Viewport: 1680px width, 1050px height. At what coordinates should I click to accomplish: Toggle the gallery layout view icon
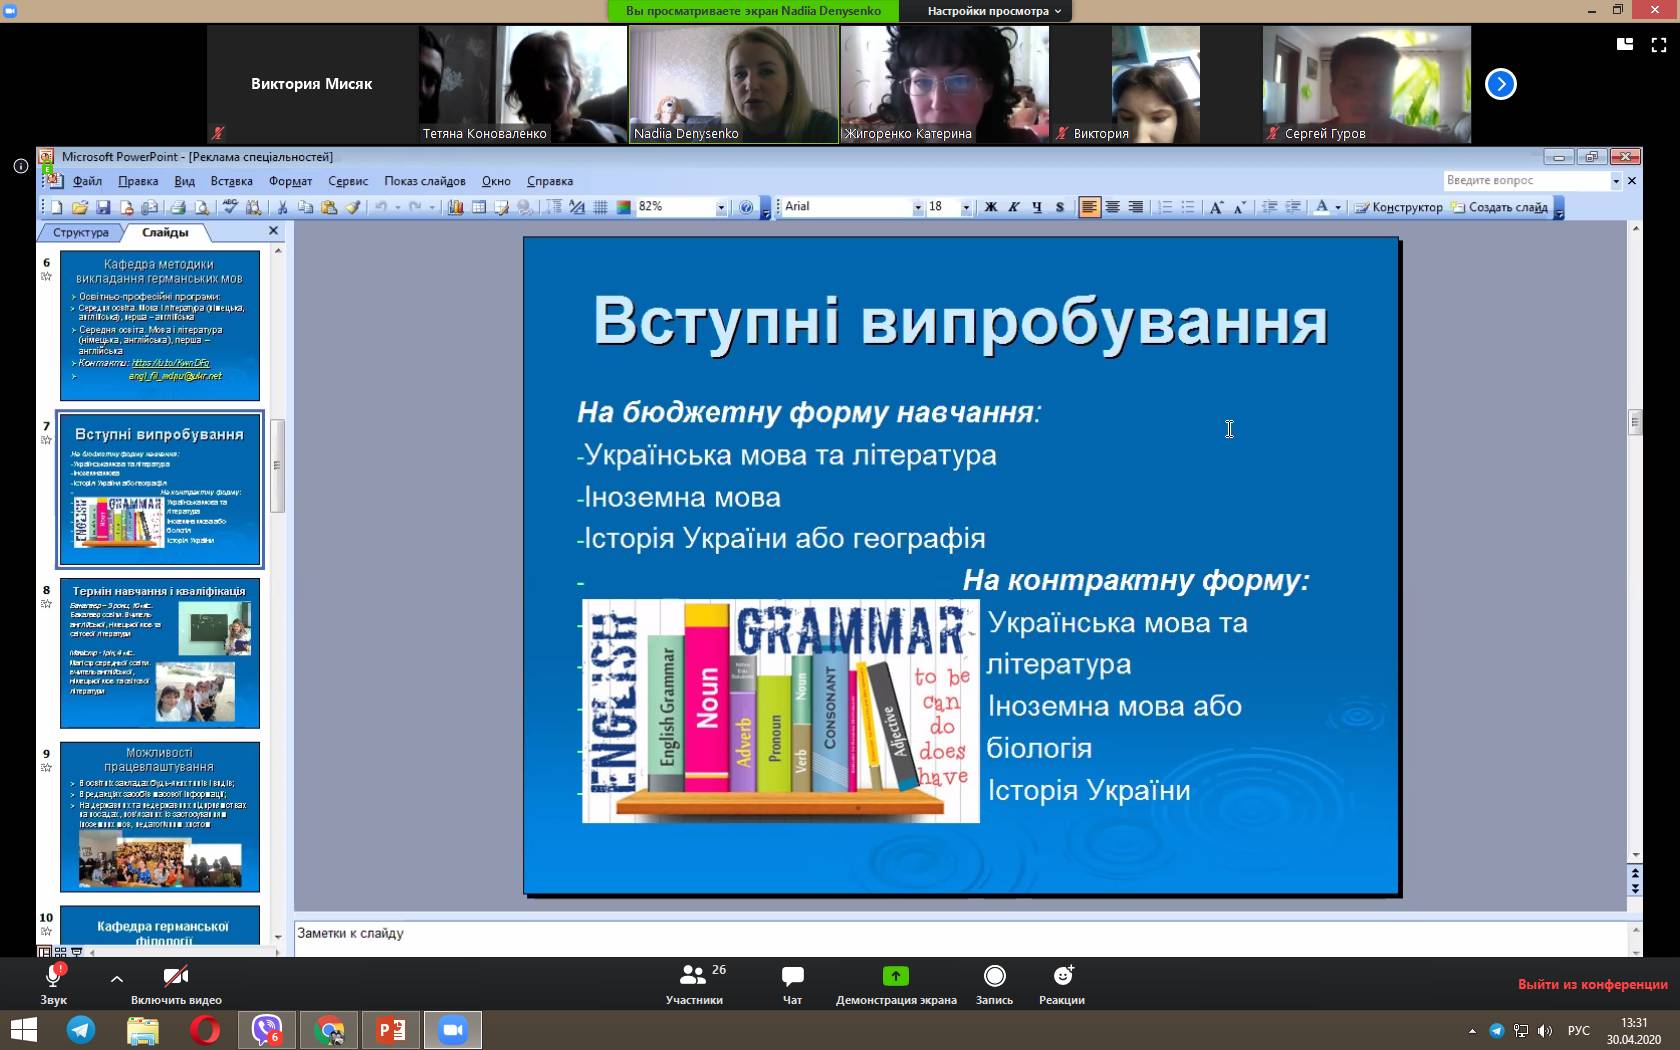tap(1625, 45)
